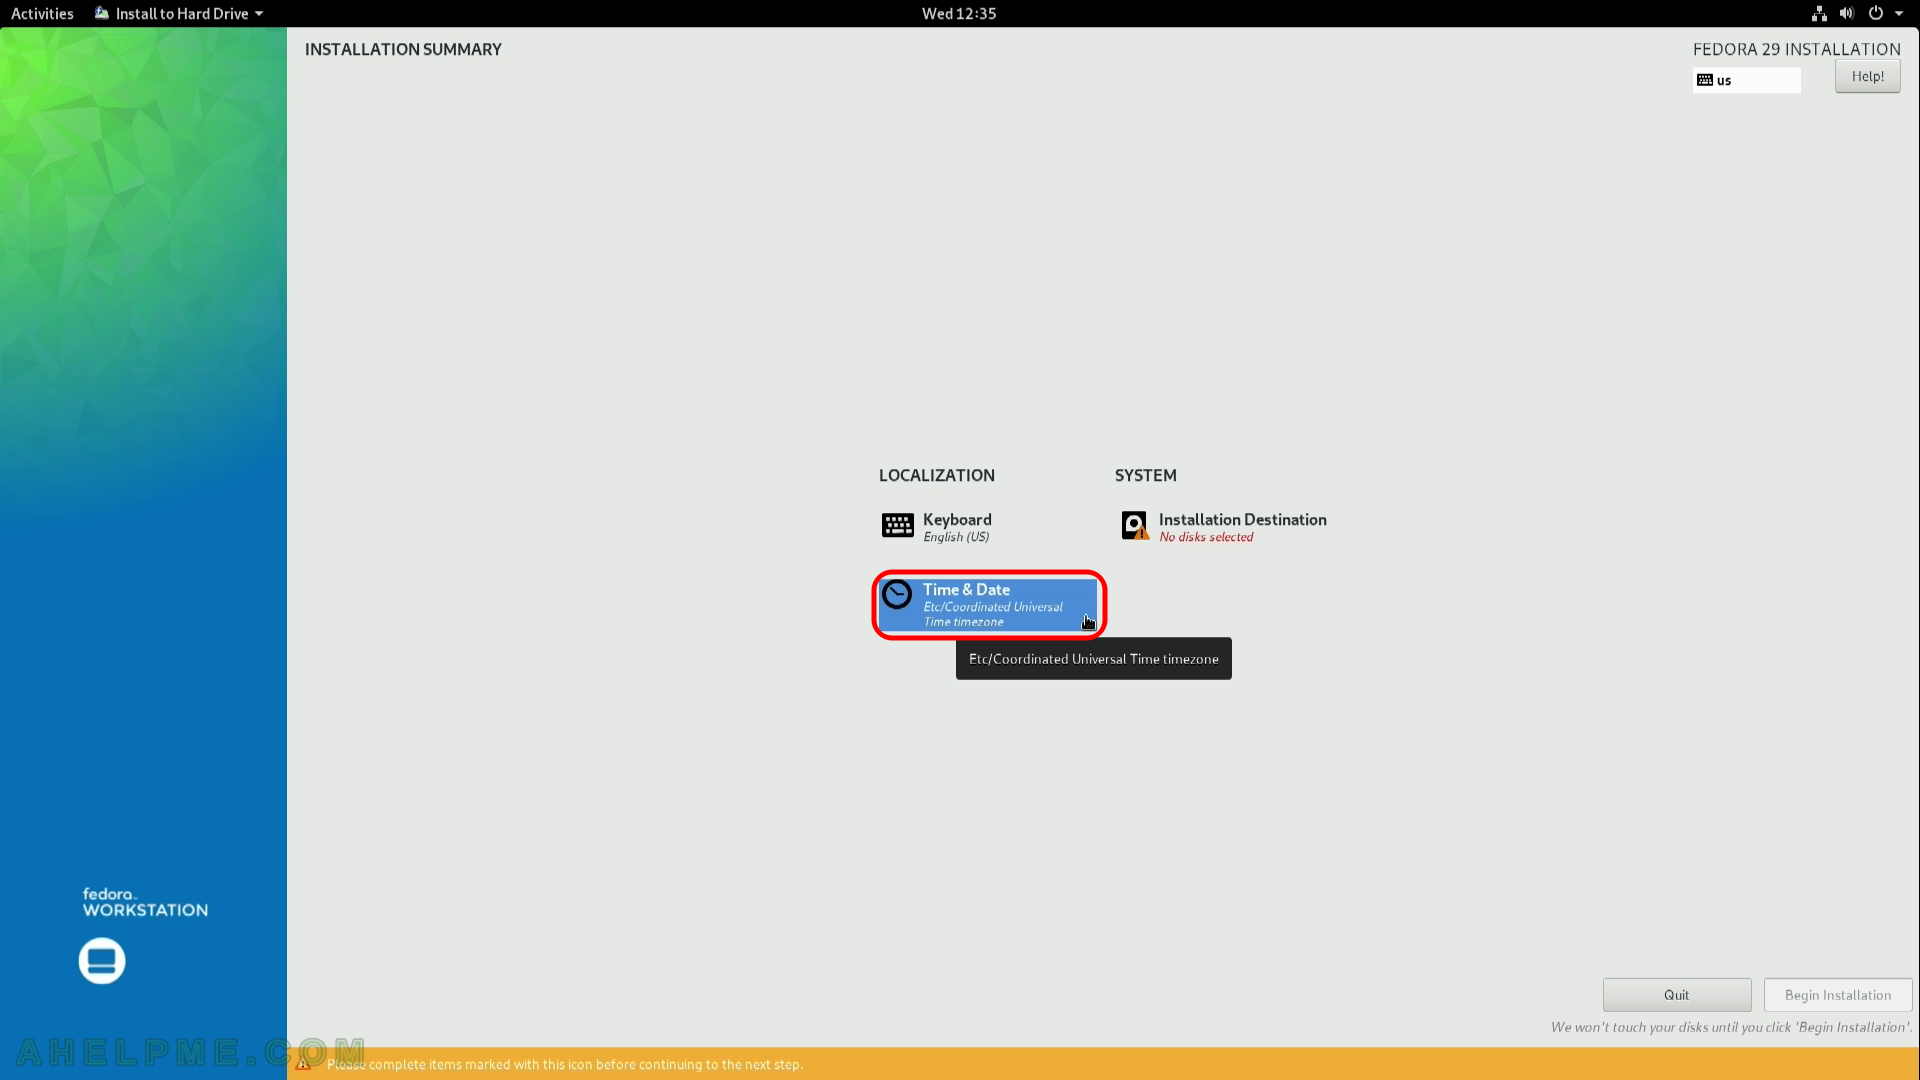
Task: Select the Time & Date label
Action: click(966, 590)
